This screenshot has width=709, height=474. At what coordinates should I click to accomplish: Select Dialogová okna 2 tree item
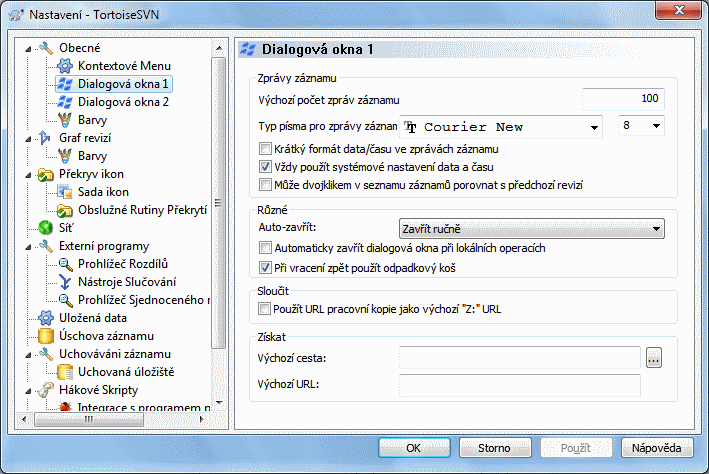[x=123, y=102]
